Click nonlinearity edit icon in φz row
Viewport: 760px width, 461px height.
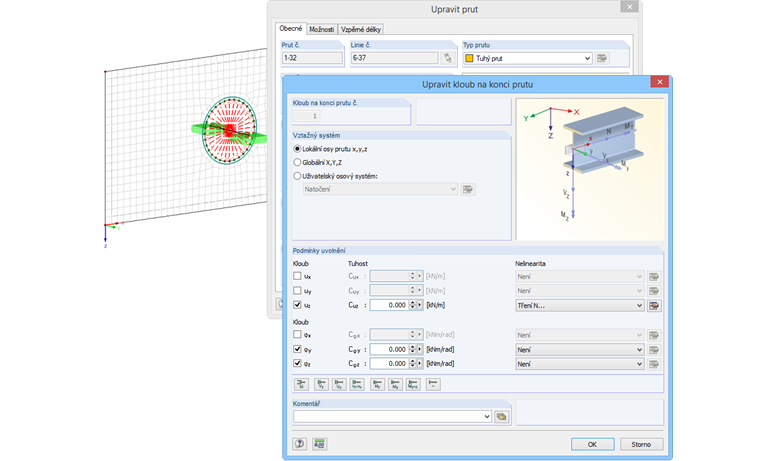654,364
